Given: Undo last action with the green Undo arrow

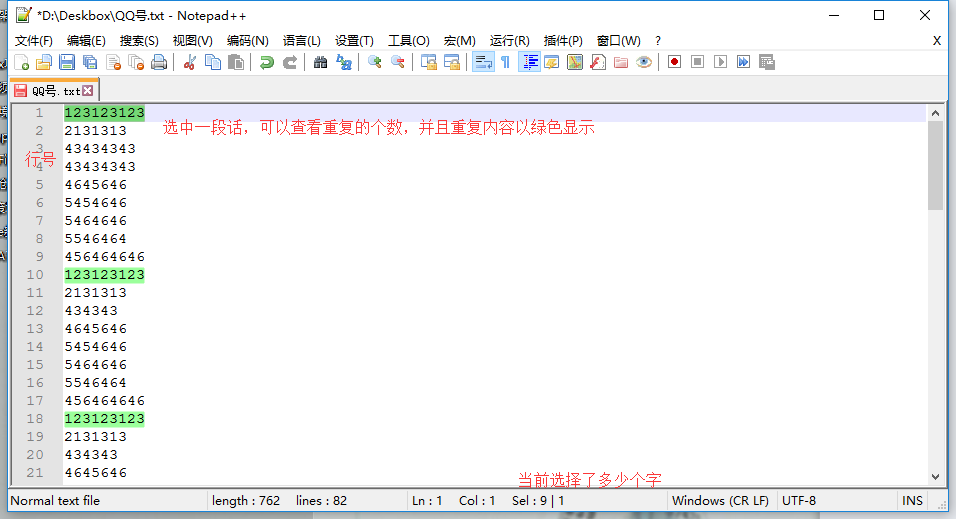Looking at the screenshot, I should point(266,62).
